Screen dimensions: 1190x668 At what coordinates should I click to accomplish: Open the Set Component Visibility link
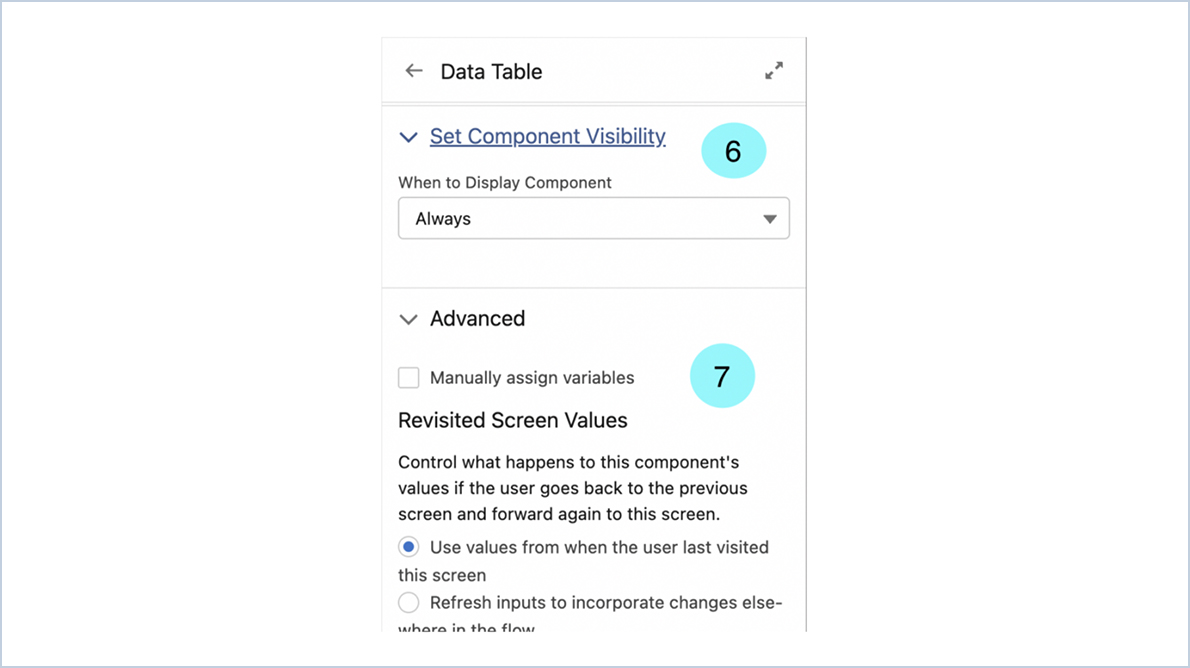547,136
